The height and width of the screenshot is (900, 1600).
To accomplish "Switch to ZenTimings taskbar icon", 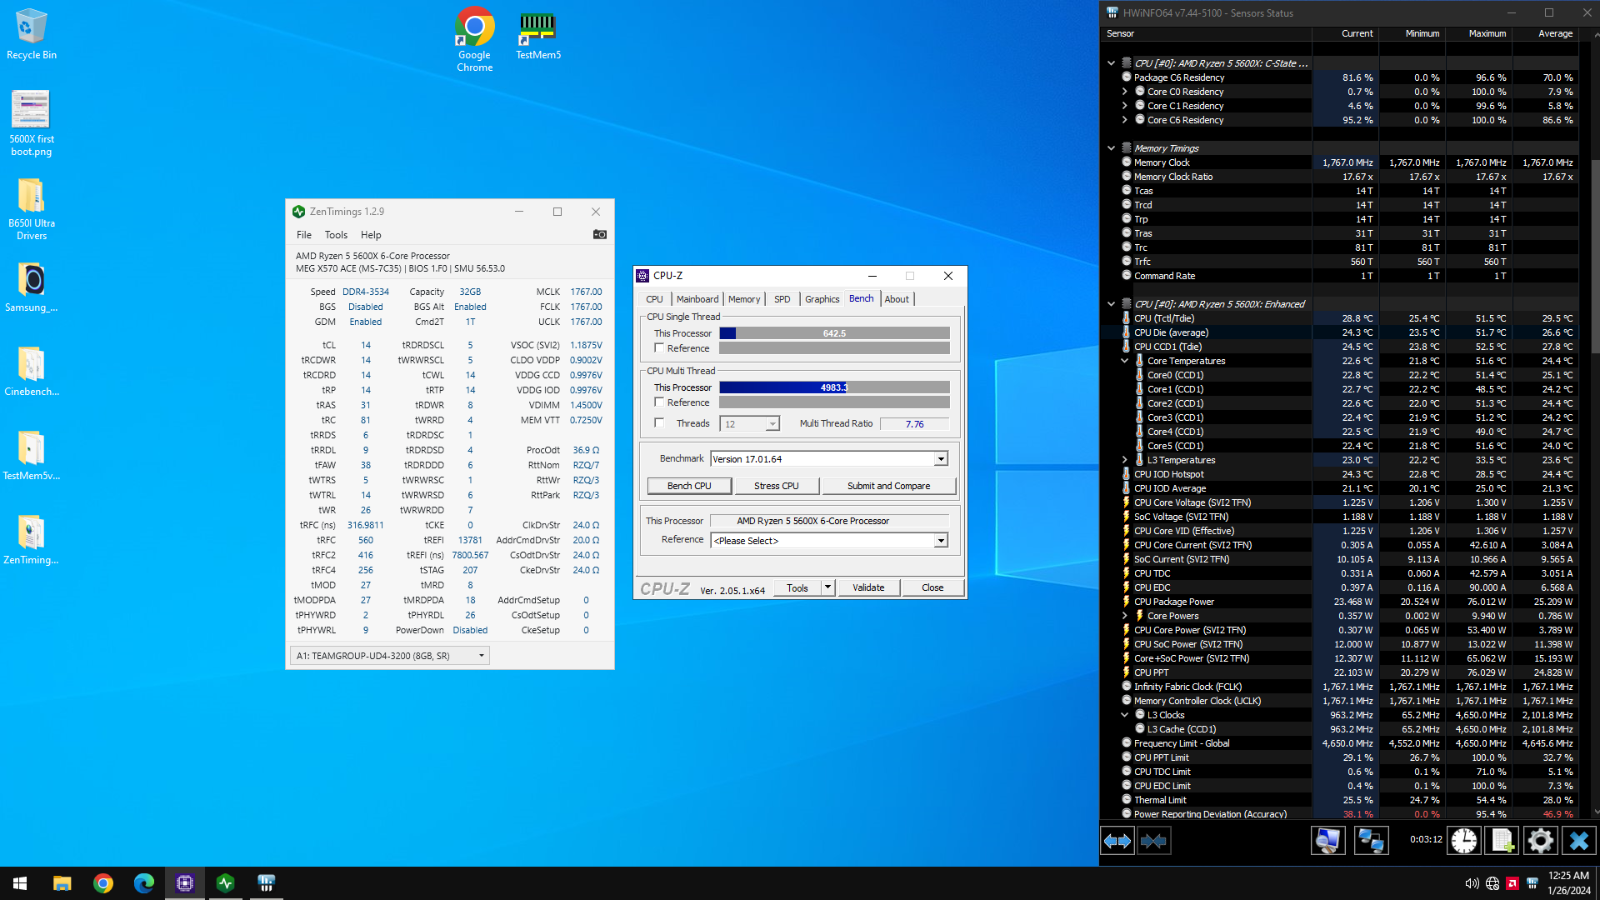I will pos(225,883).
